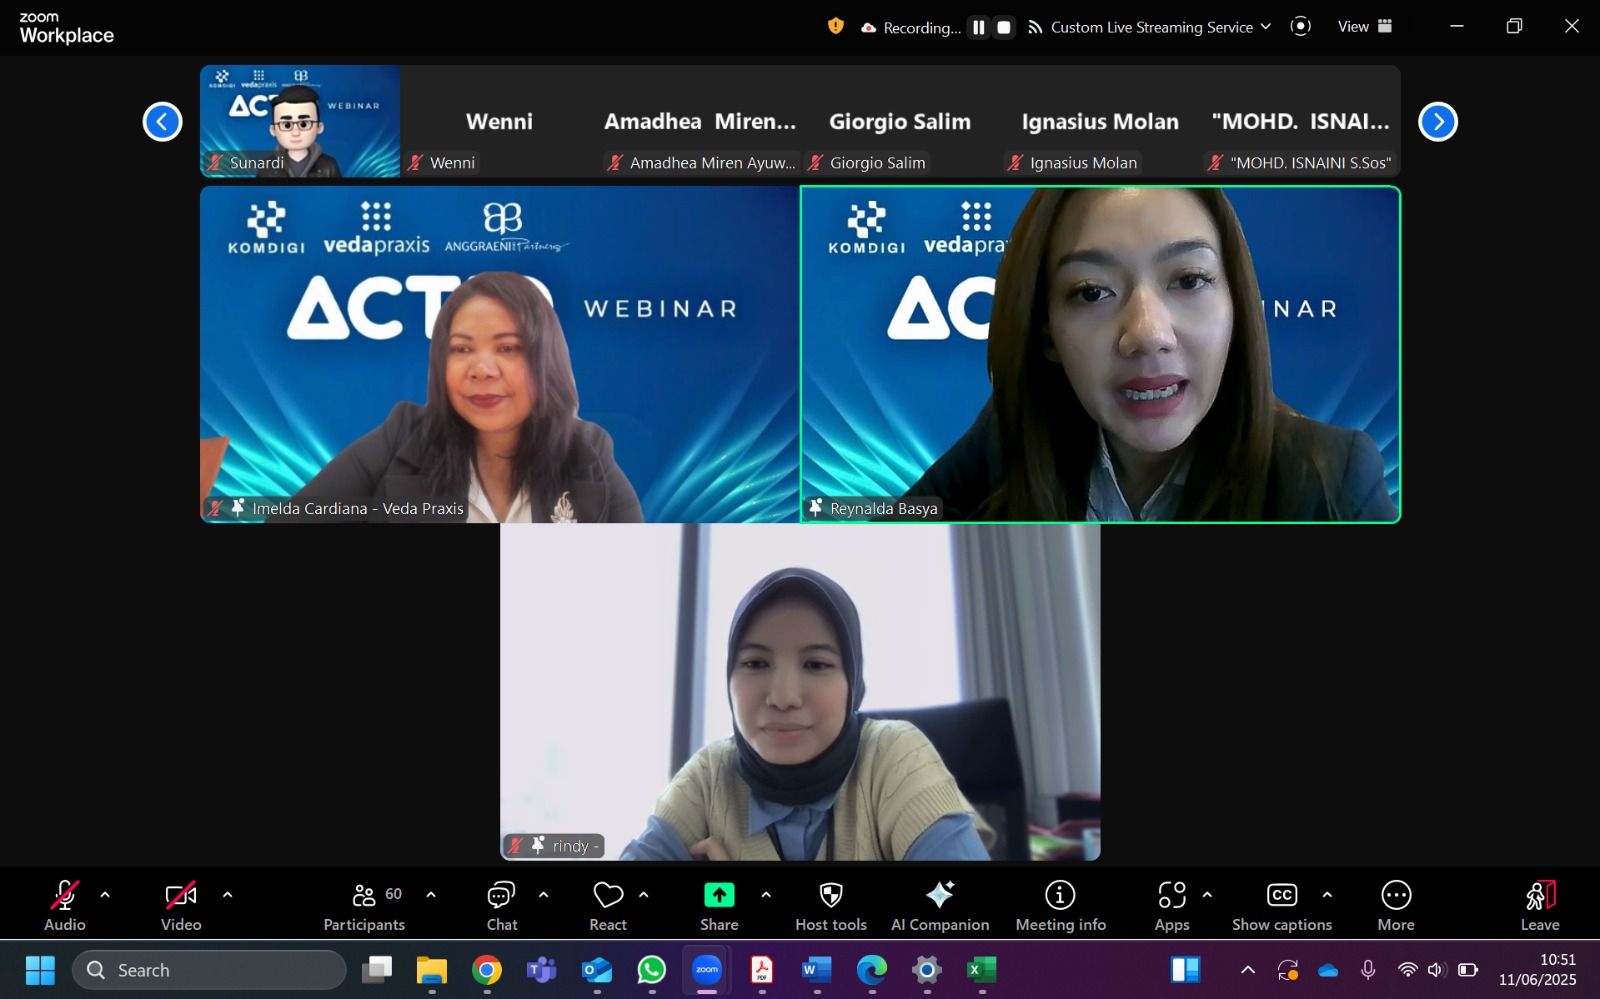Click Imelda Cardiana's video feed
The height and width of the screenshot is (999, 1600).
tap(500, 354)
